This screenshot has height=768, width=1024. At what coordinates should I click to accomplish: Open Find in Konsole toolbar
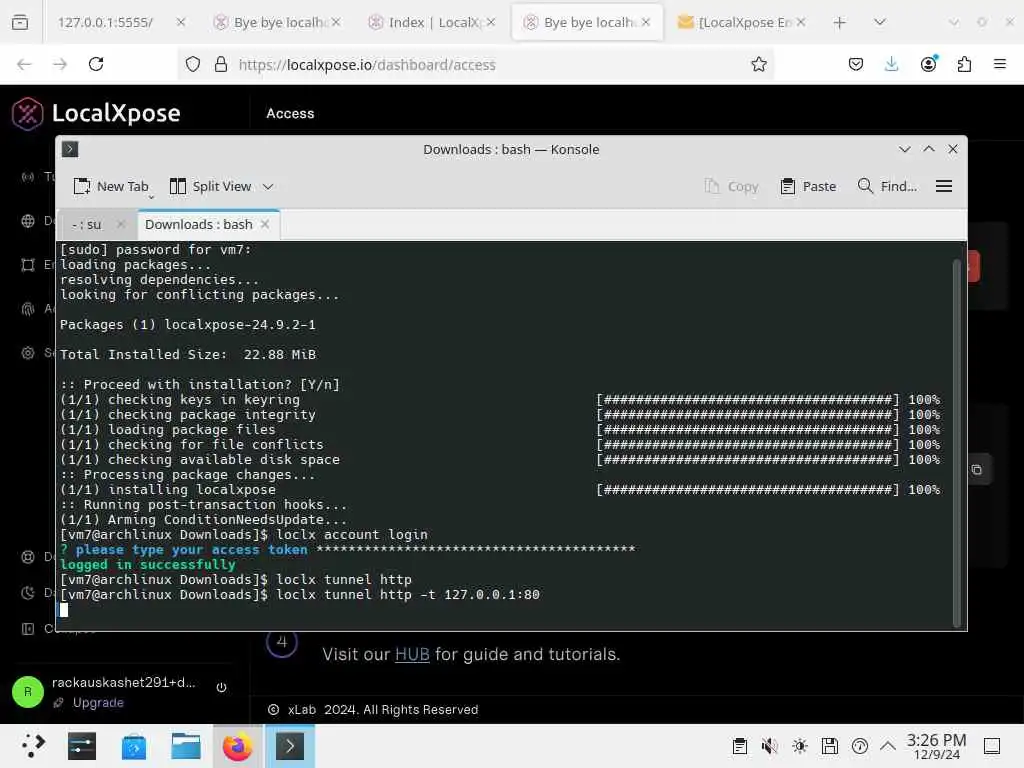887,187
